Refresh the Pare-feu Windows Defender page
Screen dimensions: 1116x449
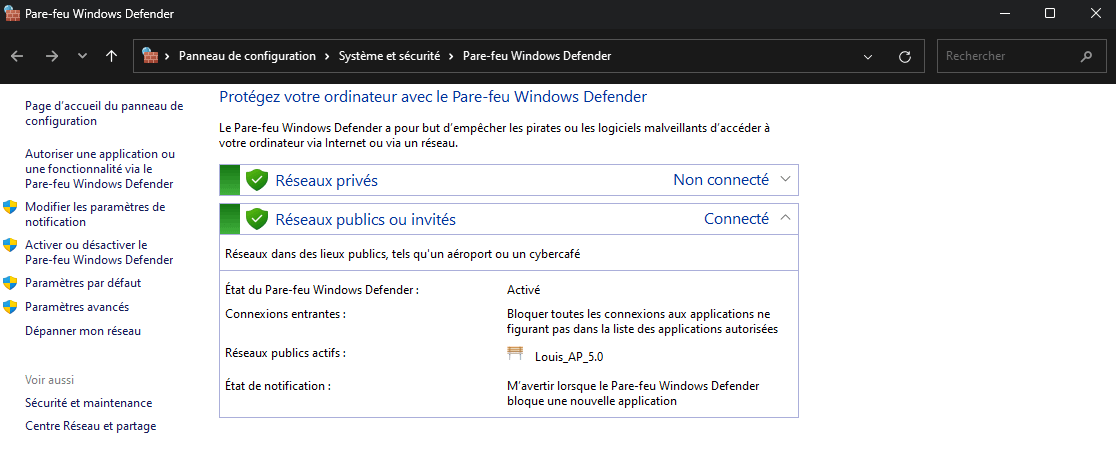point(905,57)
